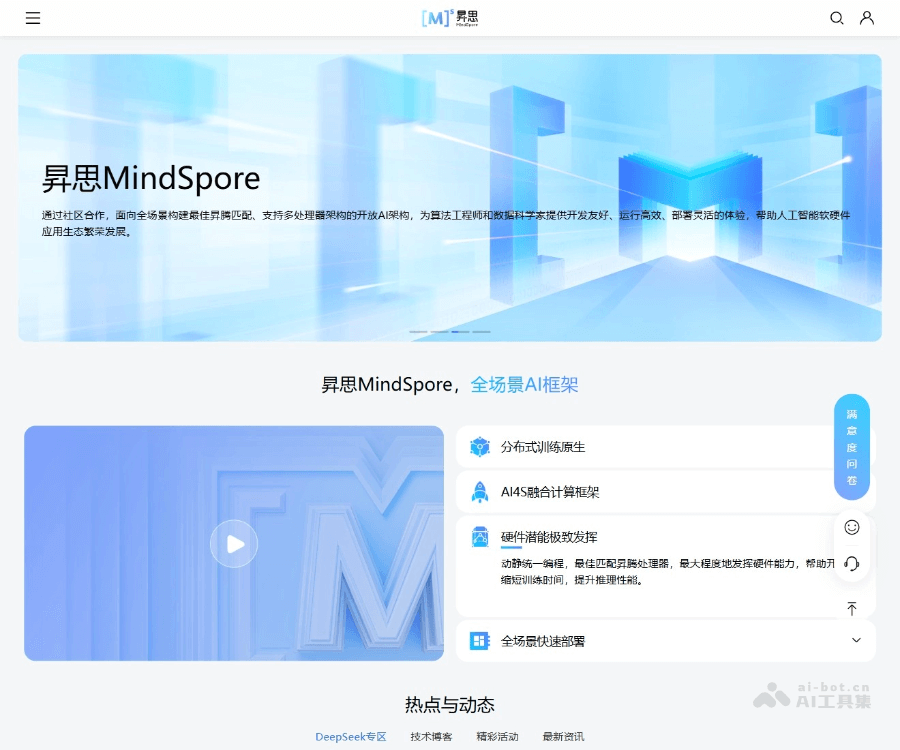Screen dimensions: 900x750
Task: Click the grid icon beside 全场景快速部署
Action: [x=480, y=640]
